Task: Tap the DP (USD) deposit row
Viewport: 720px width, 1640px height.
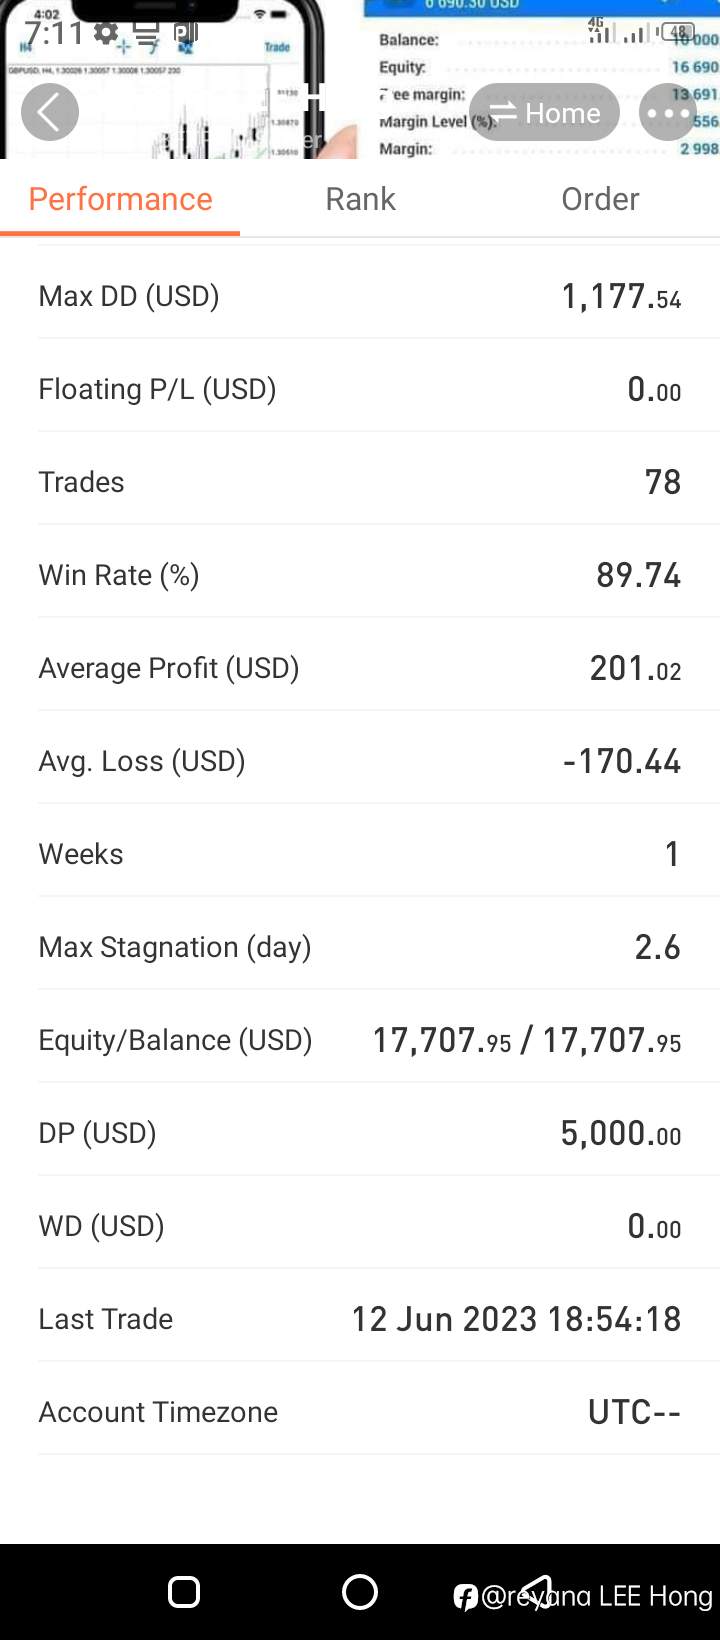Action: (x=360, y=1133)
